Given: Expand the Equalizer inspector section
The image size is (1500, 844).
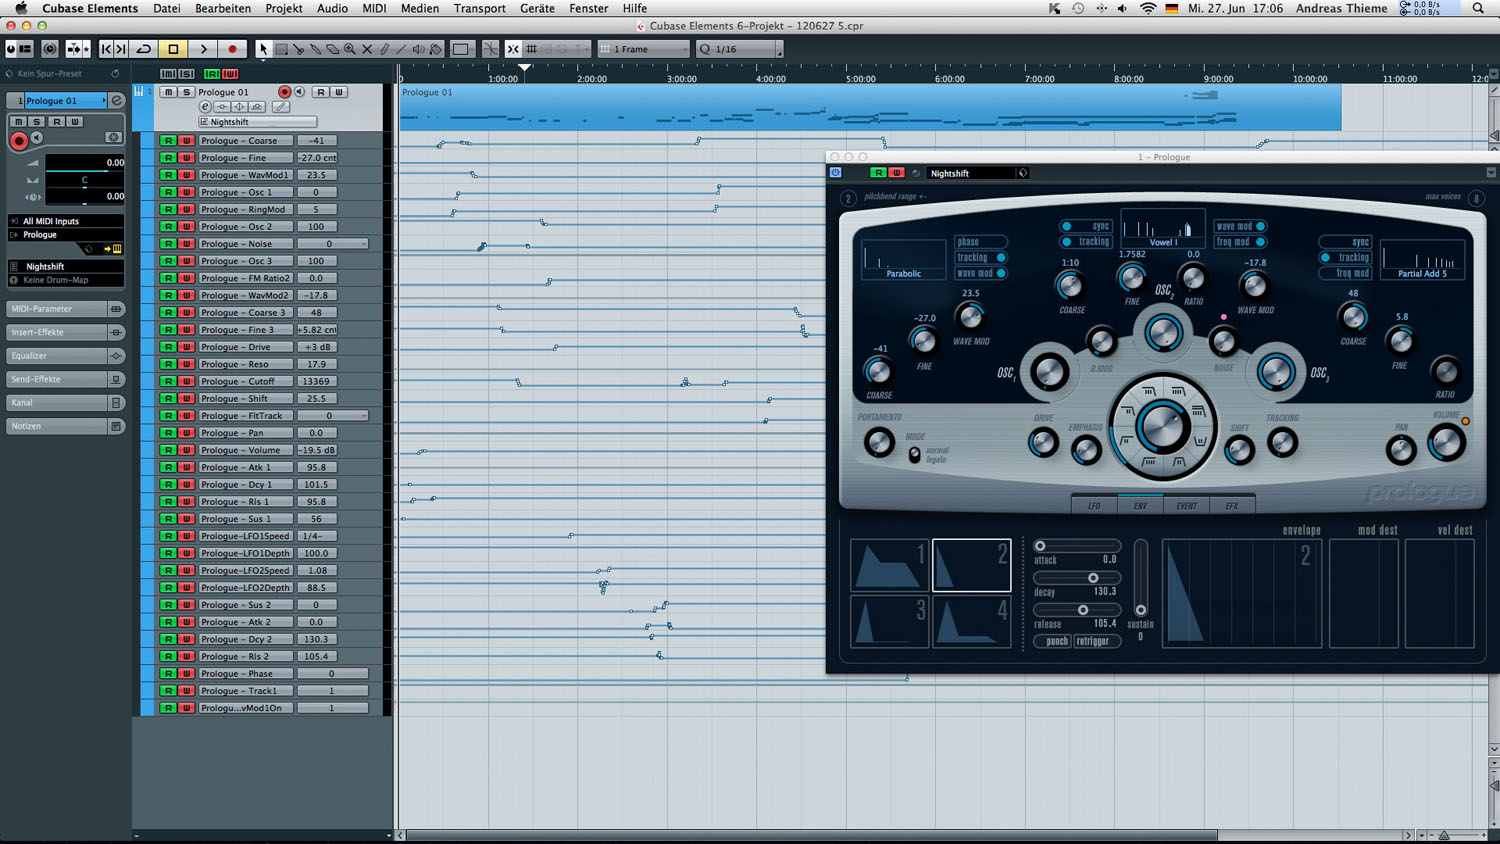Looking at the screenshot, I should [x=65, y=356].
